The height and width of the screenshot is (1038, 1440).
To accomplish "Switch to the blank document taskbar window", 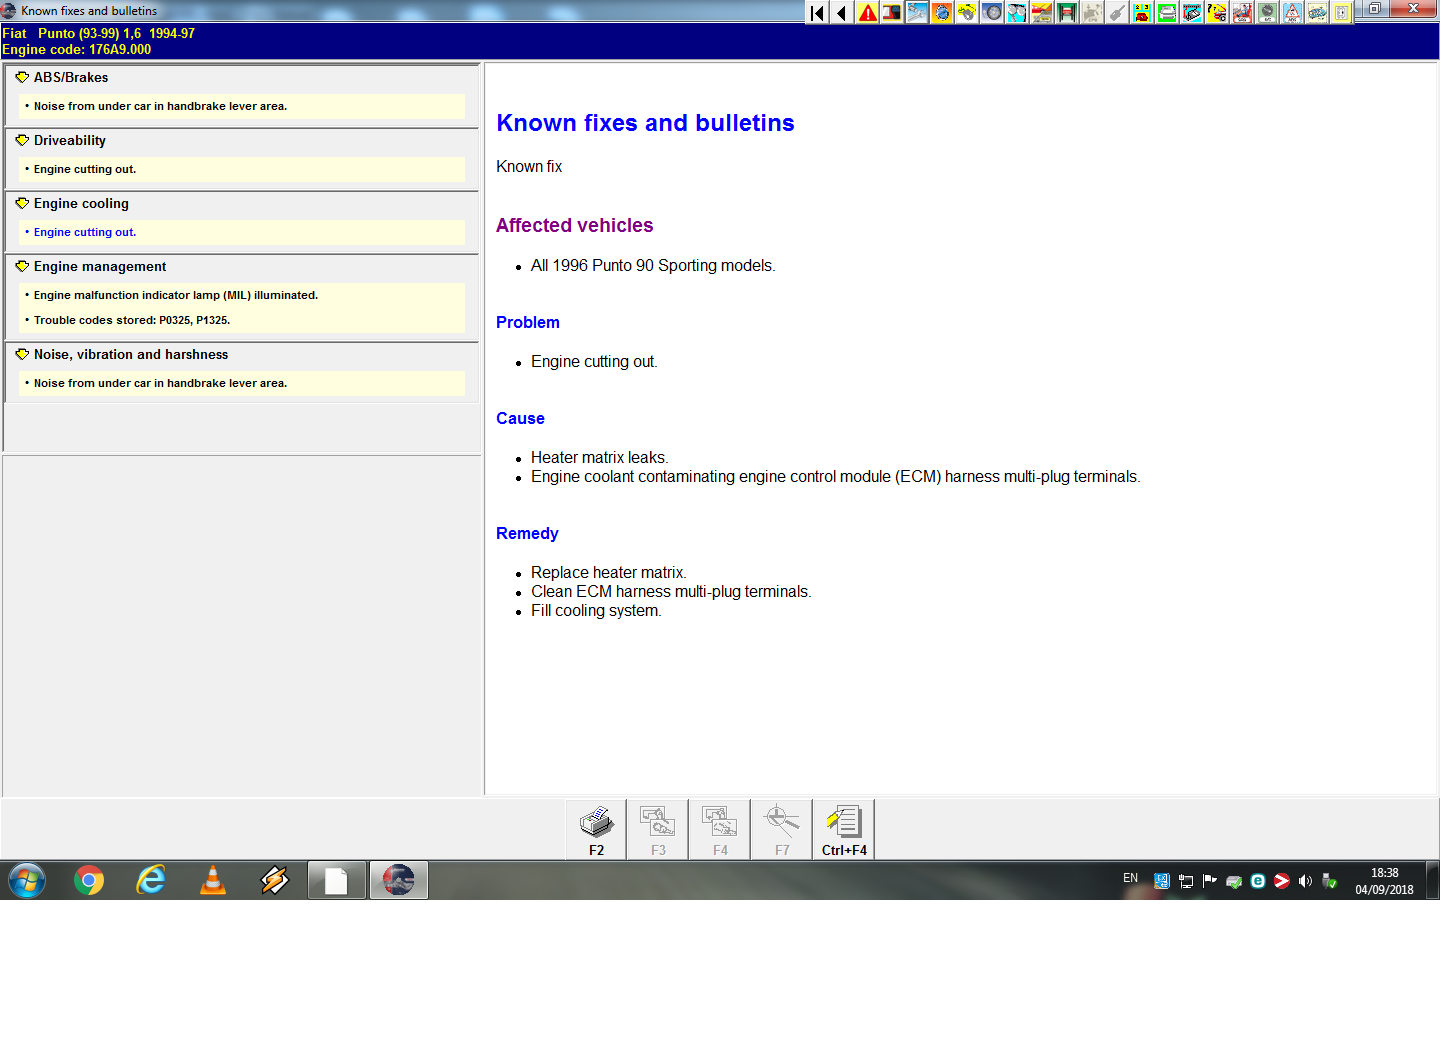I will tap(337, 880).
